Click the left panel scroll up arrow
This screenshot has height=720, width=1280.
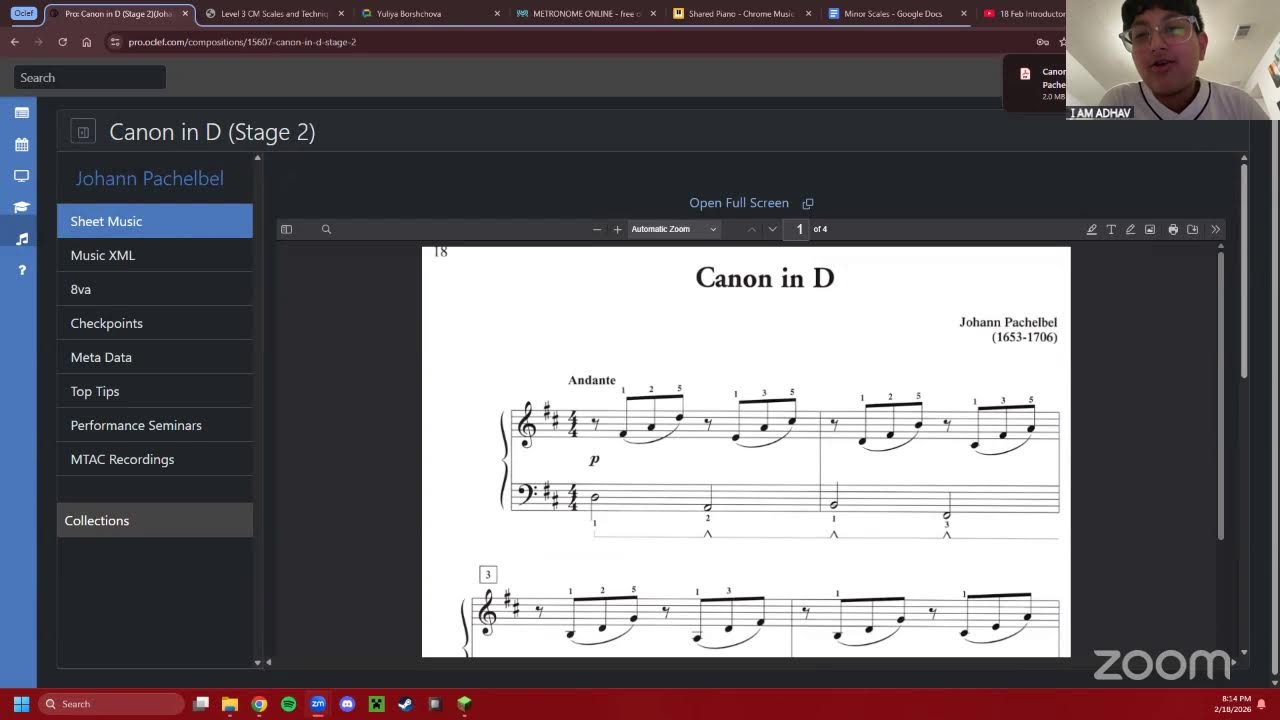point(257,158)
